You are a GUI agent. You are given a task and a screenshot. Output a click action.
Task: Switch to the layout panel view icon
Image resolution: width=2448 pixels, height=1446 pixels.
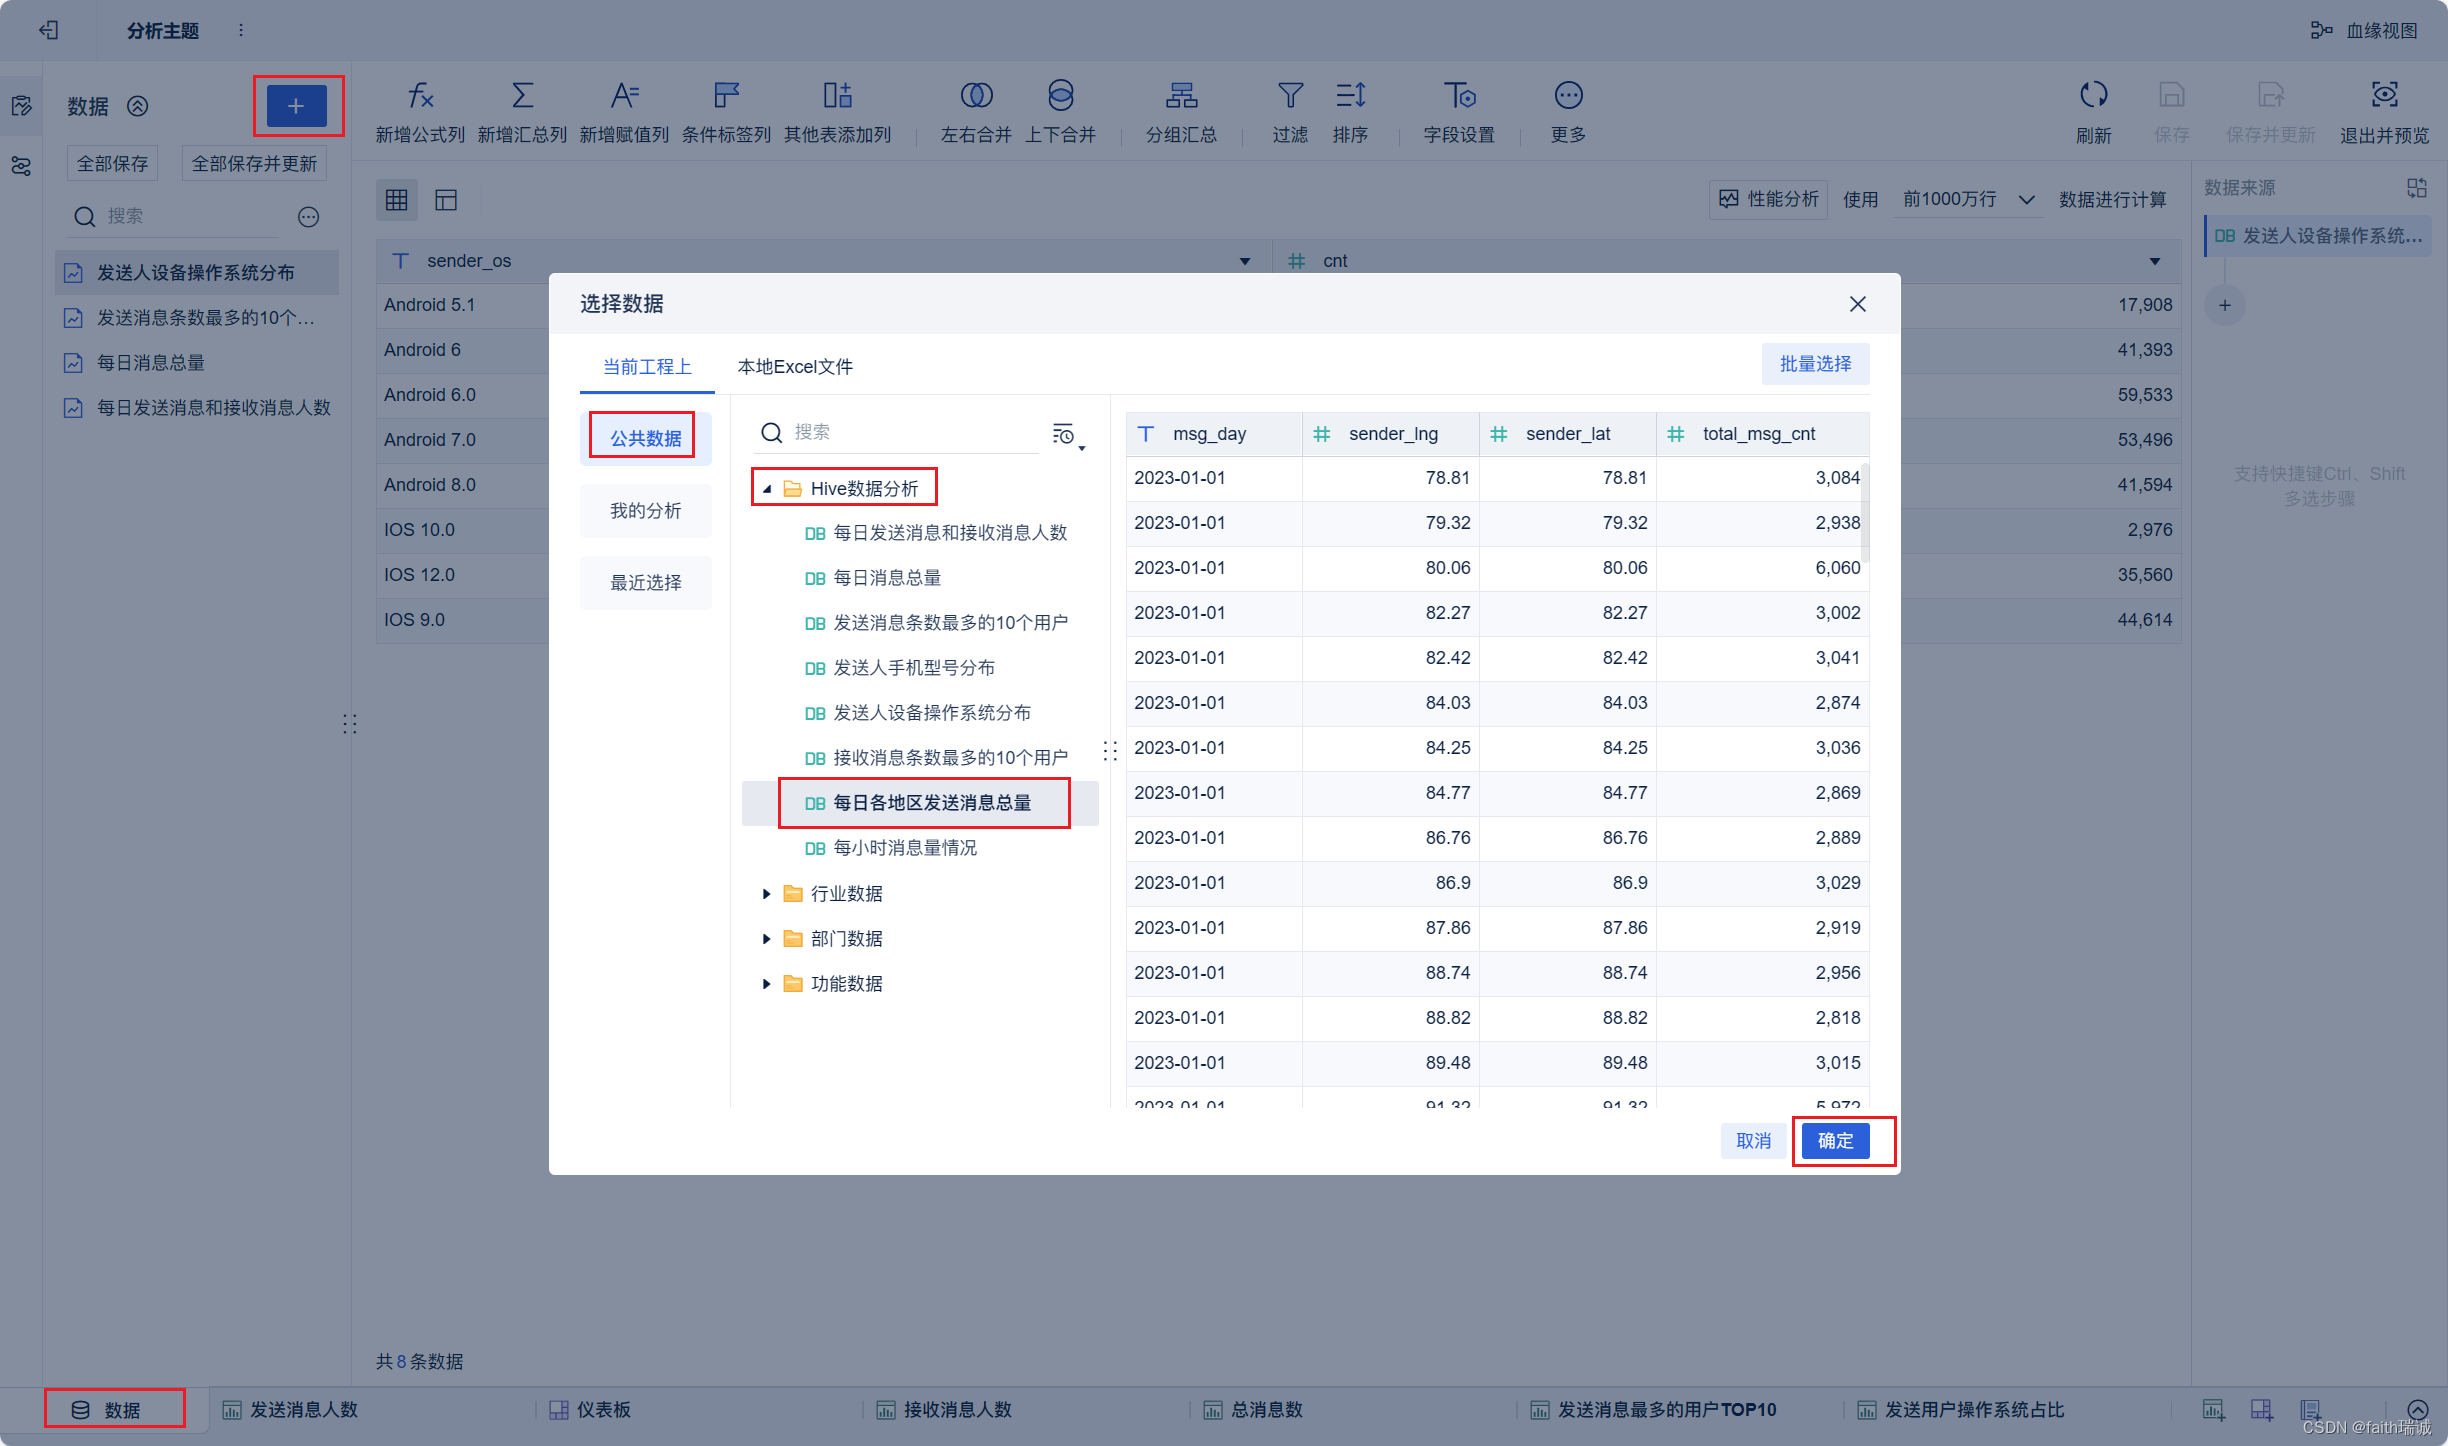click(446, 200)
